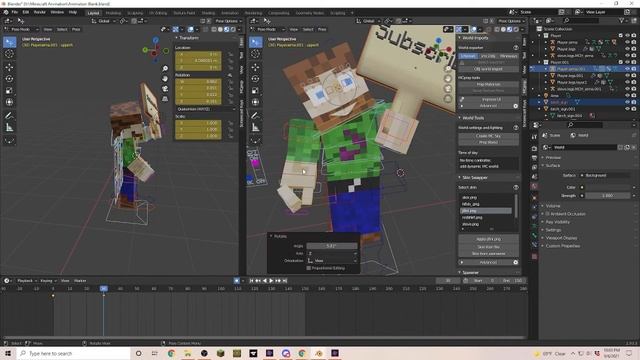Select the Move tool in right viewport
The image size is (640, 360).
coord(256,67)
